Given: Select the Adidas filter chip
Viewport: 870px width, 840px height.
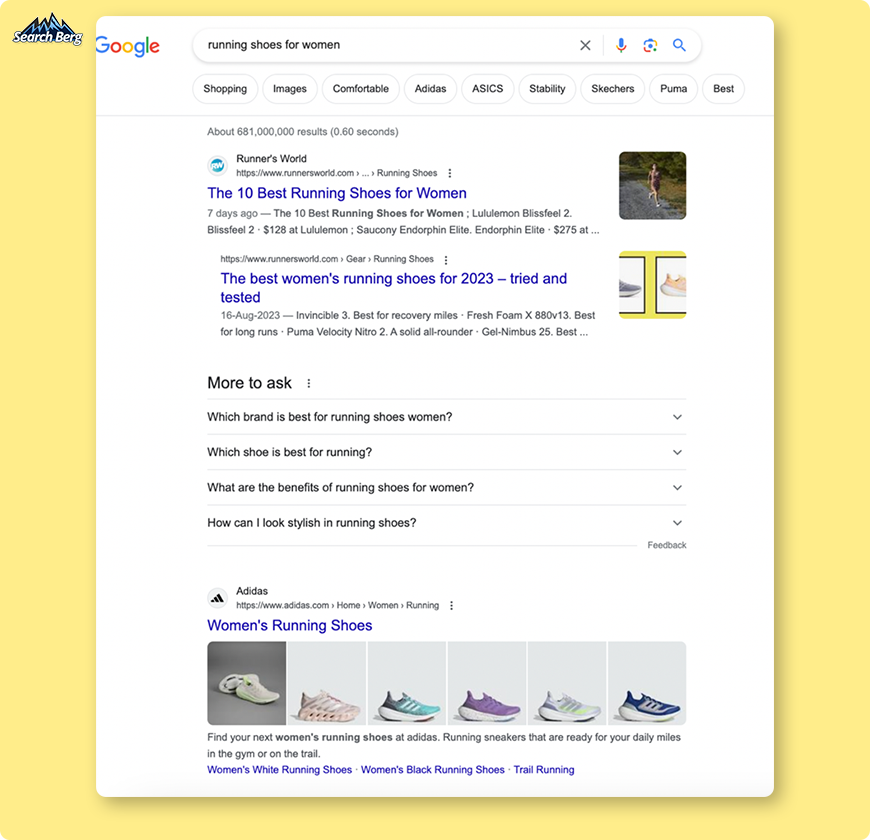Looking at the screenshot, I should [x=430, y=89].
